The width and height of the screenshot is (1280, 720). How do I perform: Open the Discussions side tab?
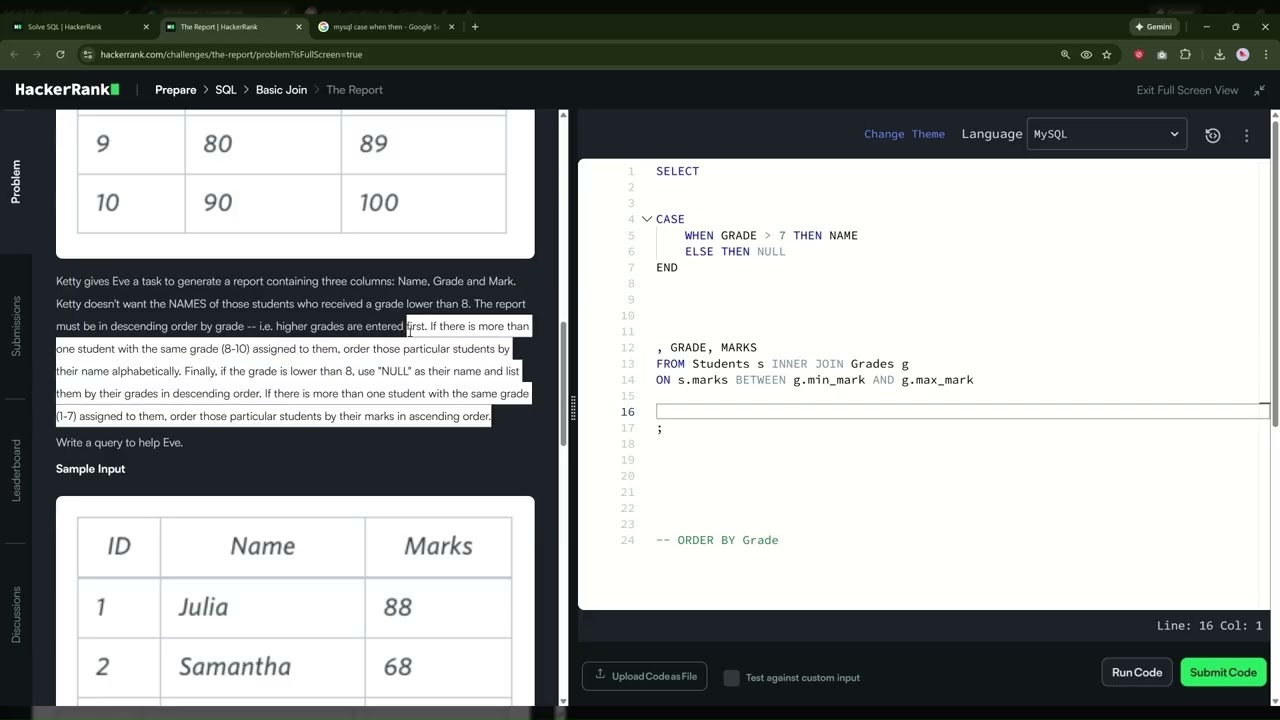click(x=15, y=615)
